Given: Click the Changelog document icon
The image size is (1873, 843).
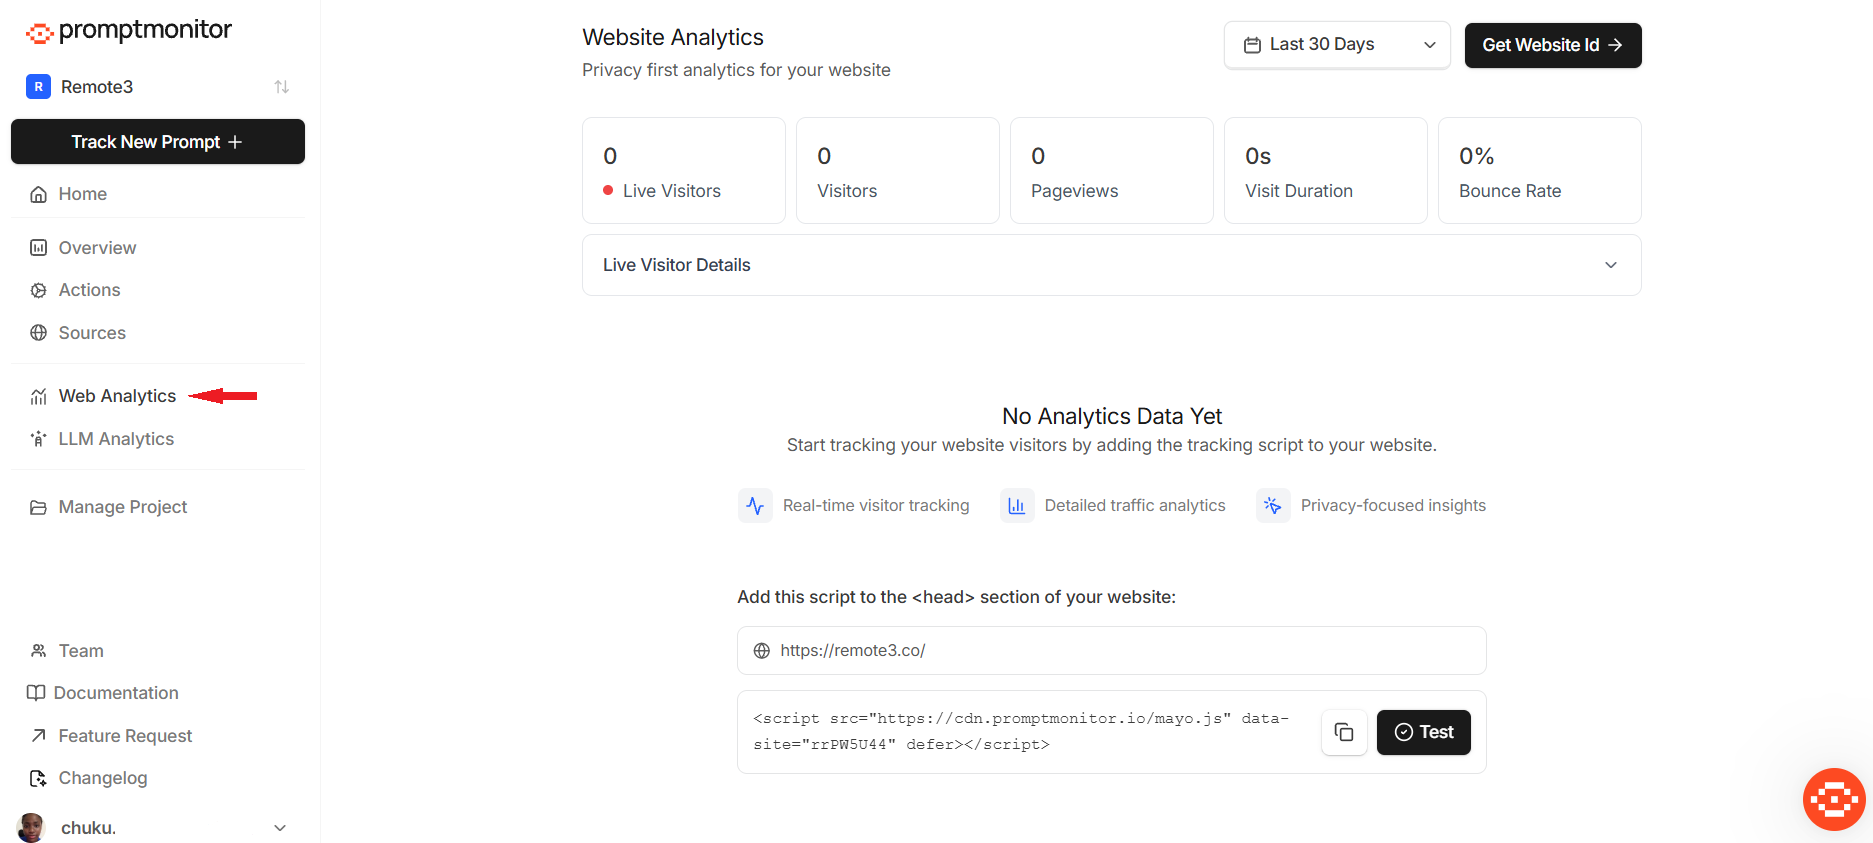Looking at the screenshot, I should (38, 778).
